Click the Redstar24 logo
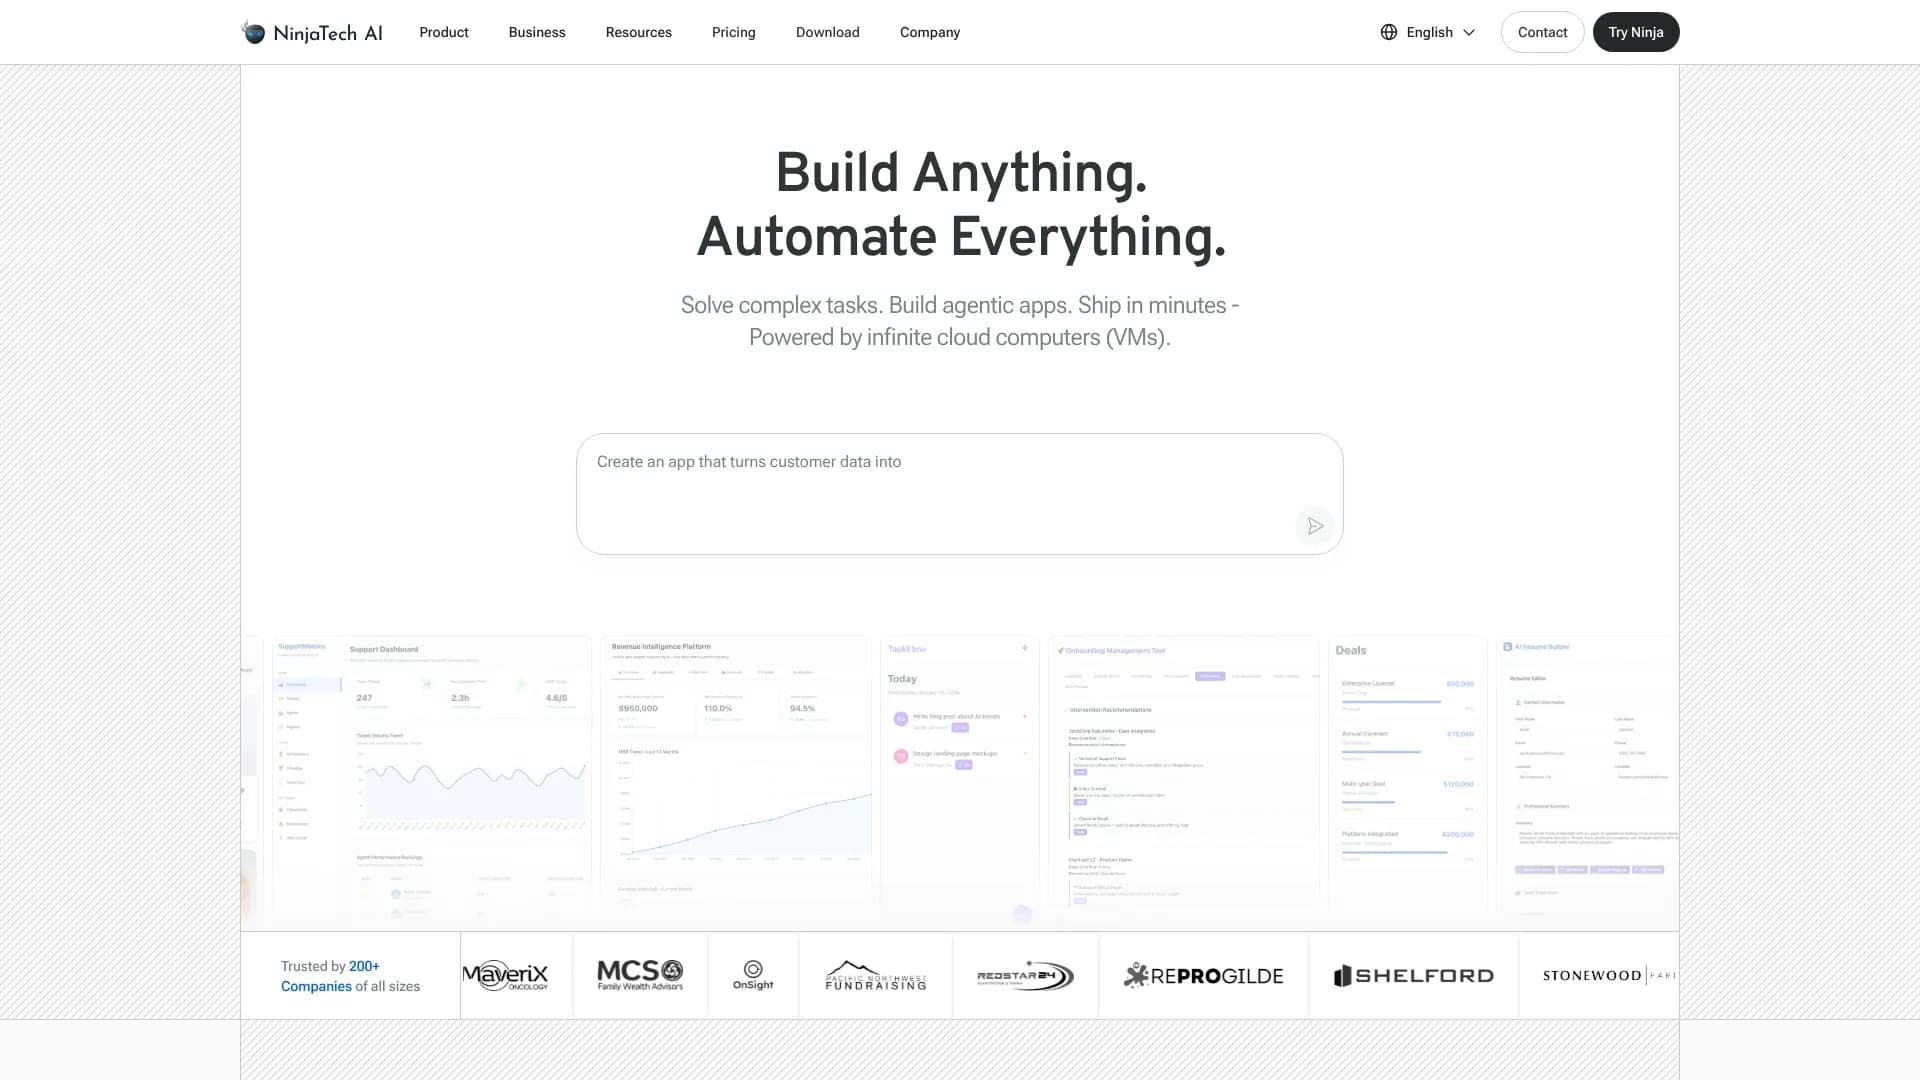1920x1080 pixels. 1025,975
